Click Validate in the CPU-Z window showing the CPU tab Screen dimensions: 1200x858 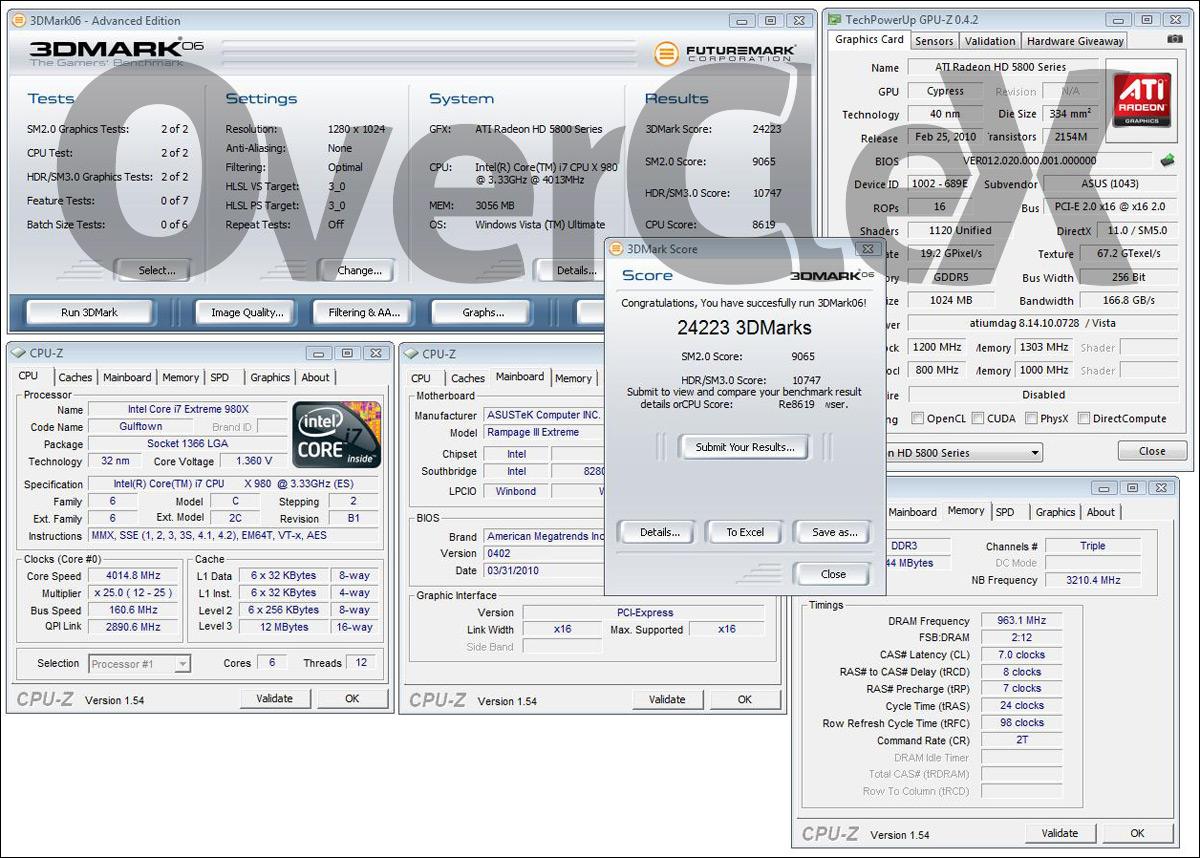click(x=275, y=699)
